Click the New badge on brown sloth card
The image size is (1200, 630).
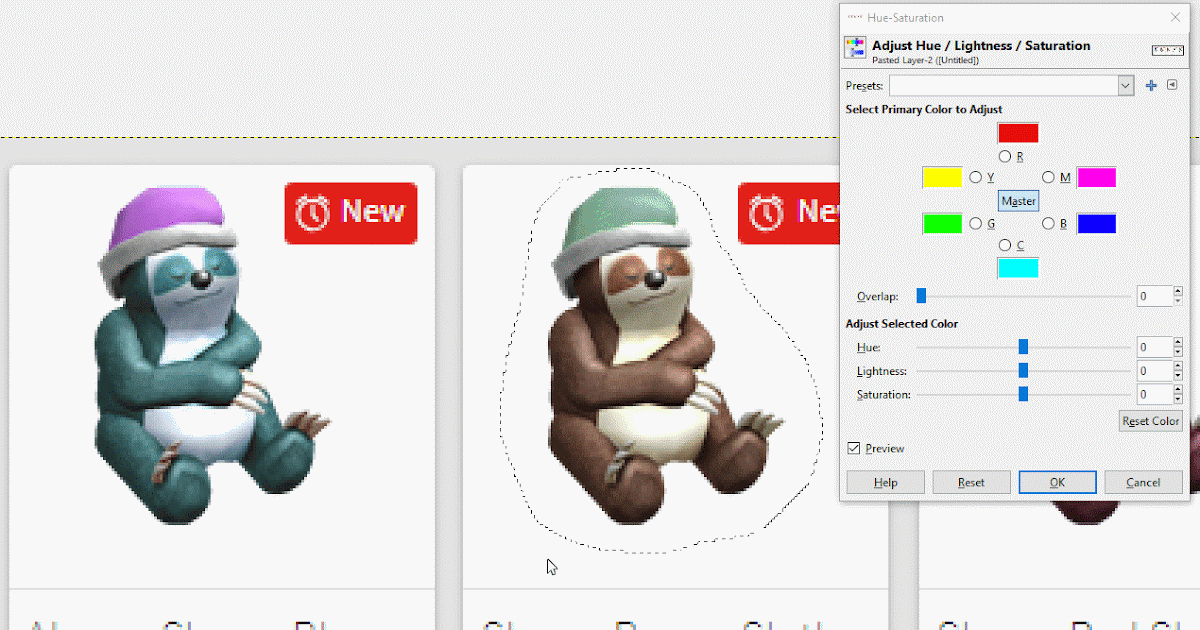(789, 212)
